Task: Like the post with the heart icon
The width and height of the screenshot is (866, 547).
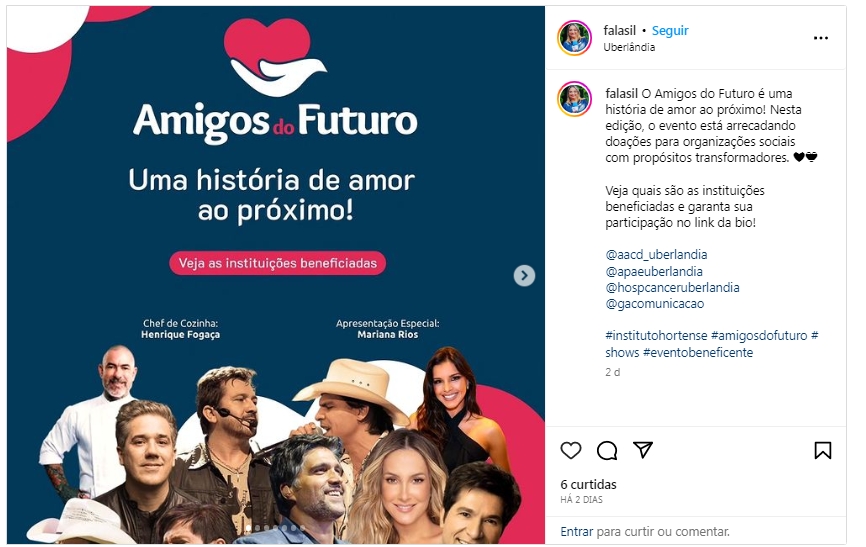Action: (x=571, y=451)
